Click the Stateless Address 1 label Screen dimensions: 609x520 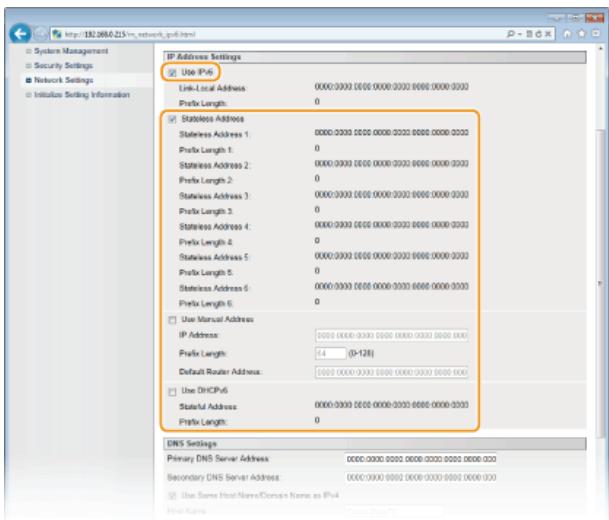coord(214,134)
